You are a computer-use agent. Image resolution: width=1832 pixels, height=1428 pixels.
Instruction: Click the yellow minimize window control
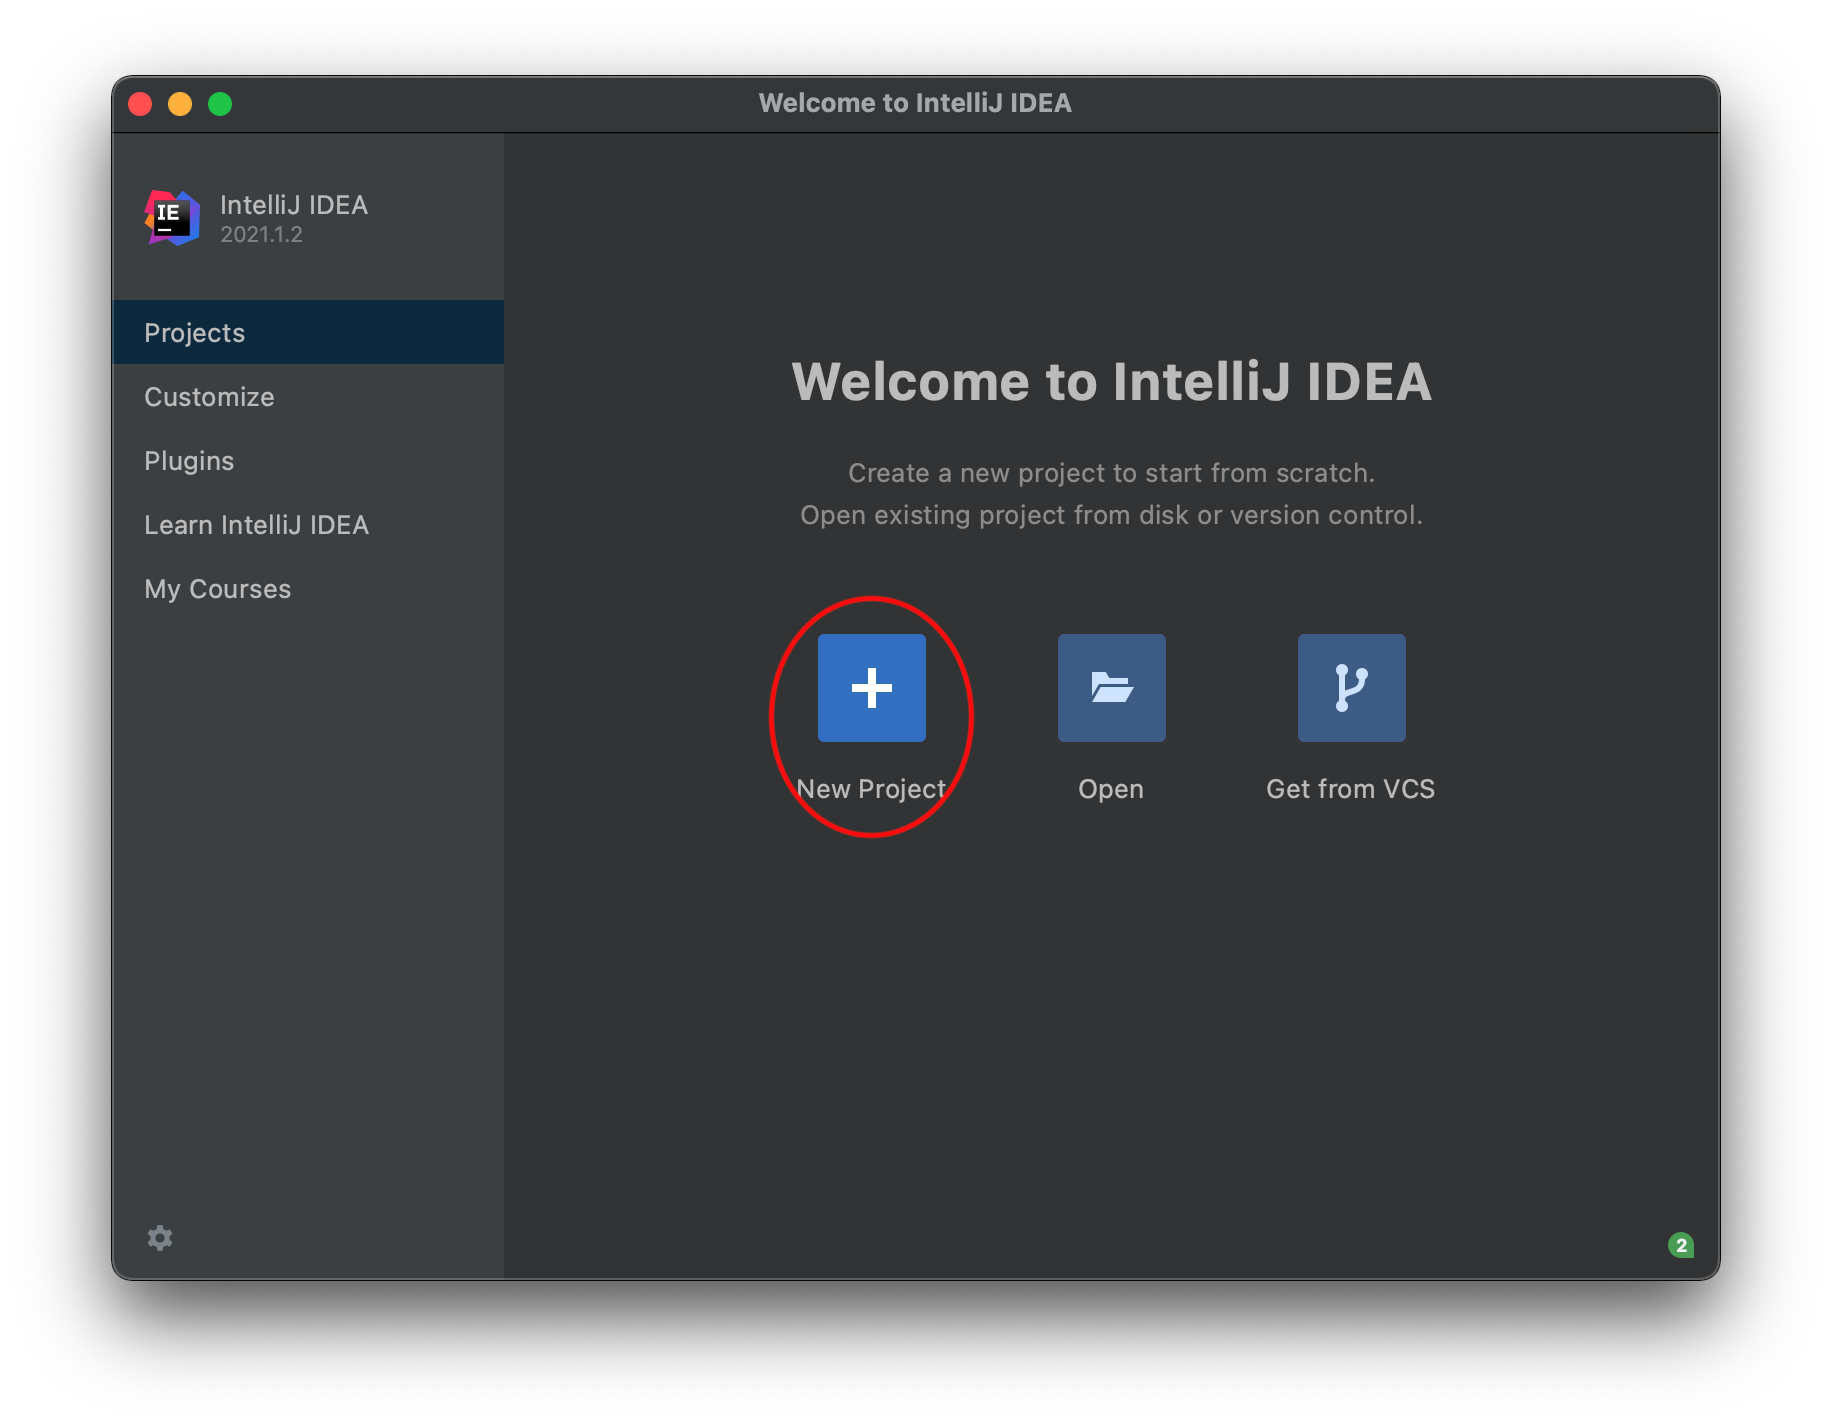tap(180, 103)
